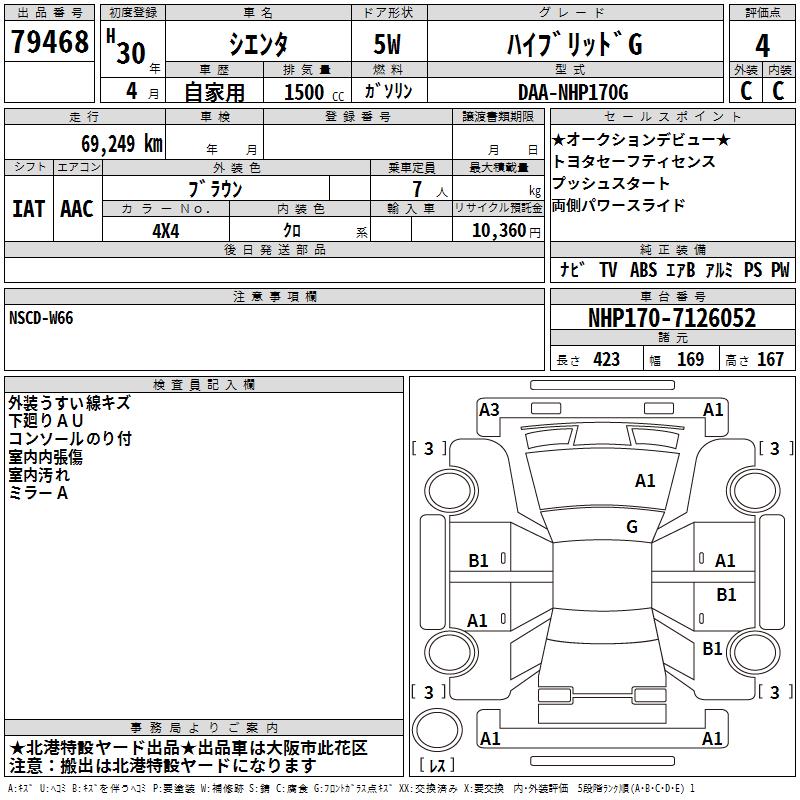The width and height of the screenshot is (800, 800).
Task: Select the [レス] spare tire label
Action: pyautogui.click(x=437, y=765)
